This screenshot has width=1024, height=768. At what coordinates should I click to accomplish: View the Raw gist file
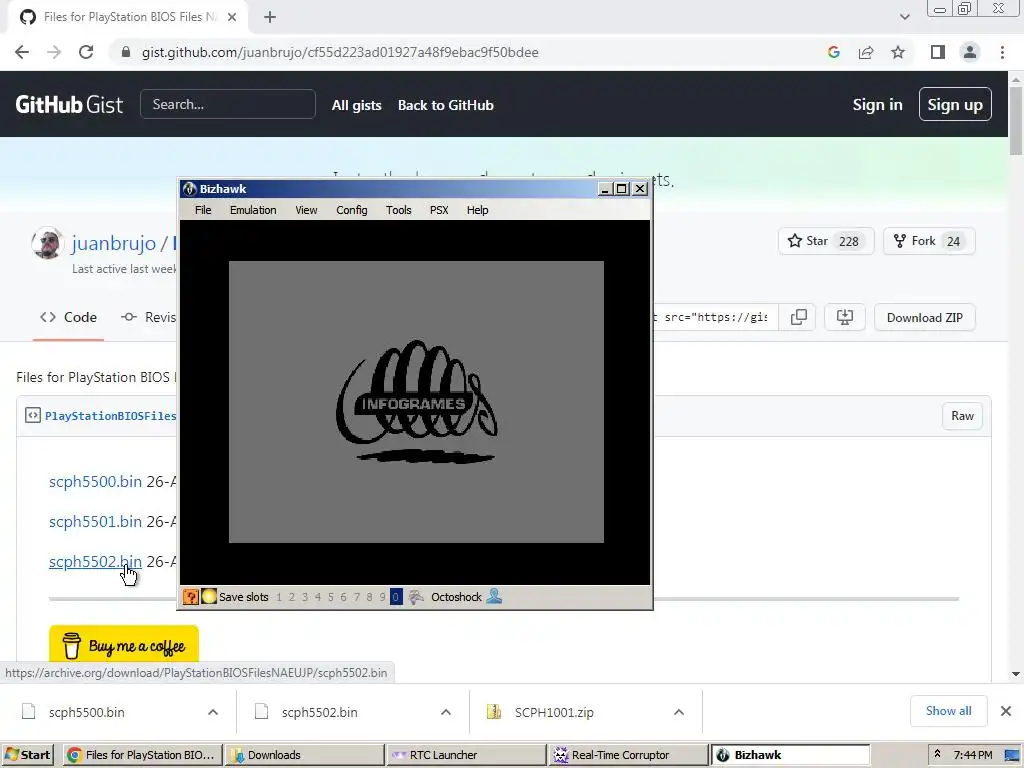pyautogui.click(x=962, y=416)
